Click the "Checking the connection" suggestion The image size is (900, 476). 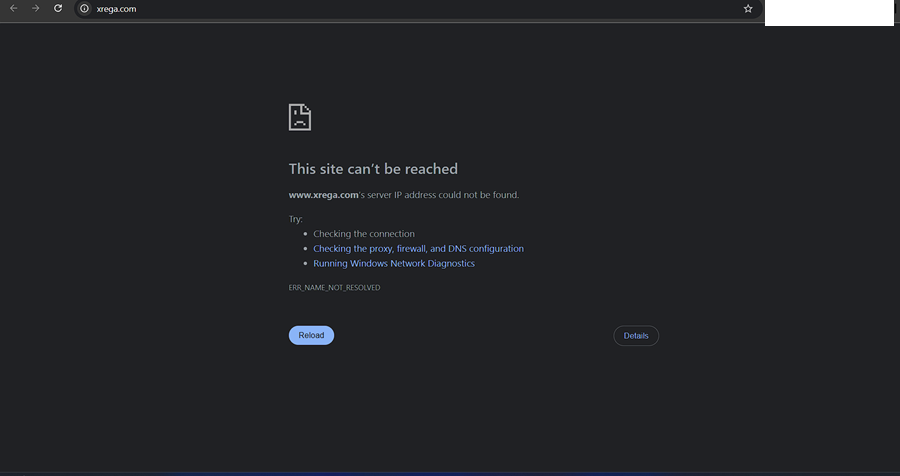[364, 234]
